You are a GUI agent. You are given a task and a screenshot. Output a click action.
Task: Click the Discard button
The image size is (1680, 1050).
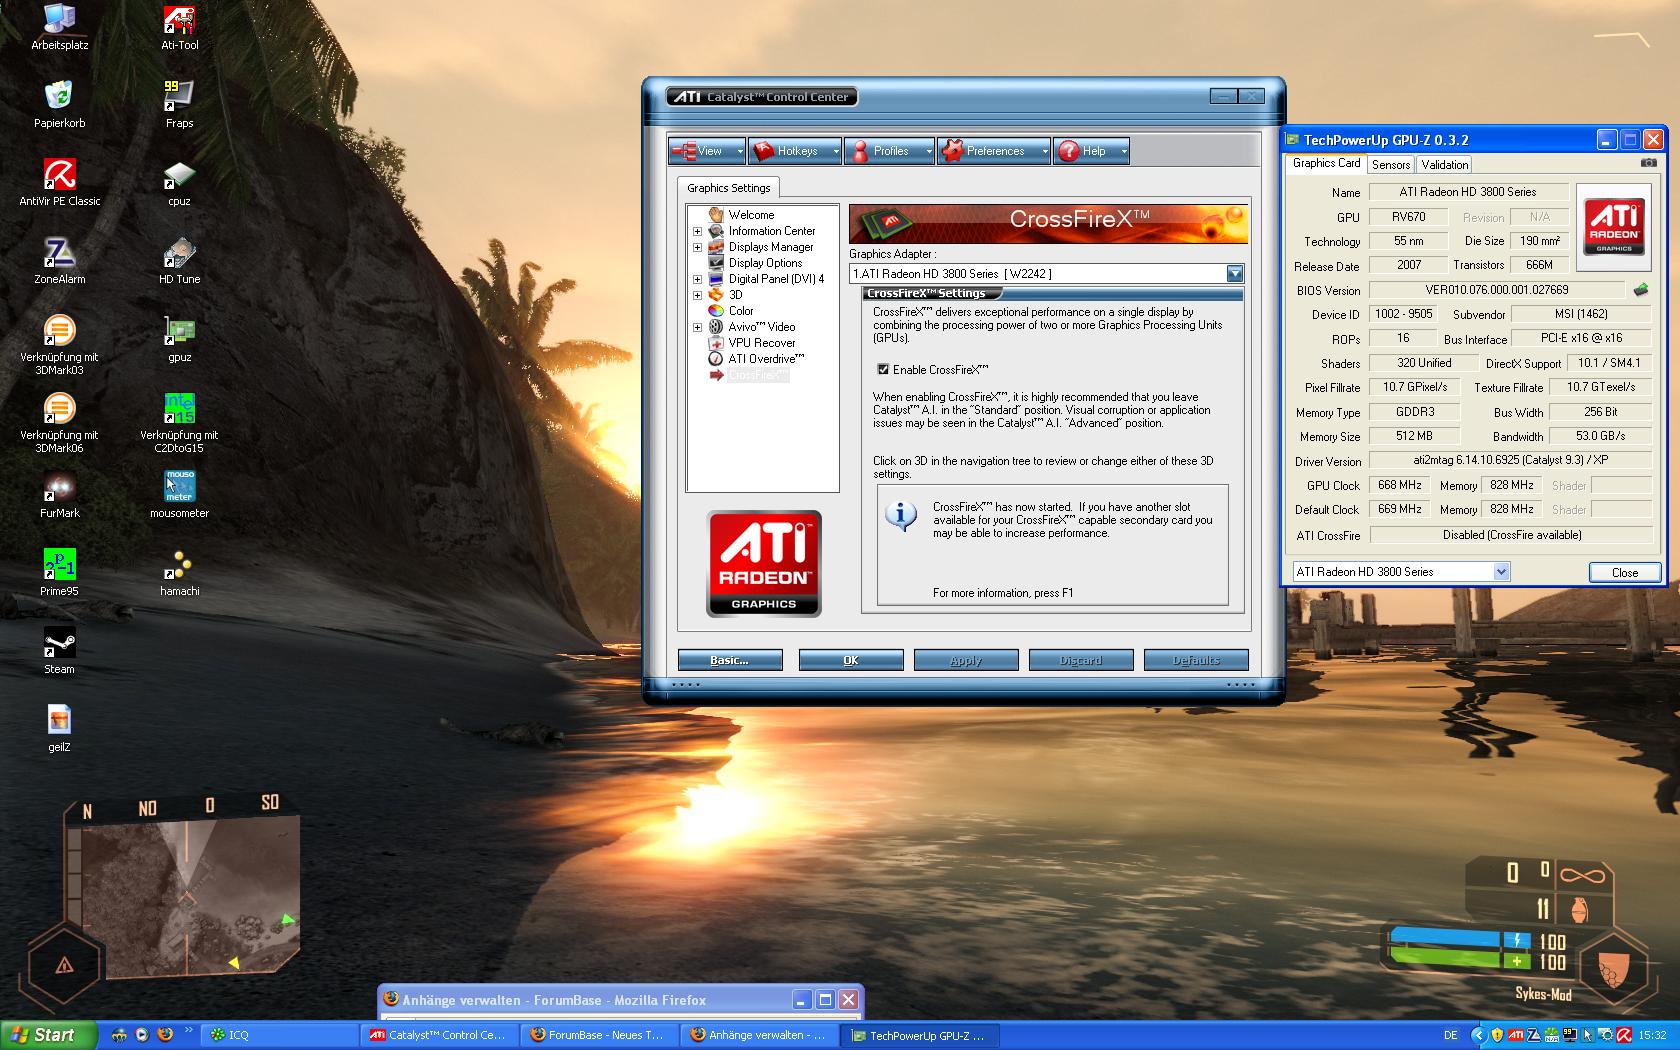1081,660
